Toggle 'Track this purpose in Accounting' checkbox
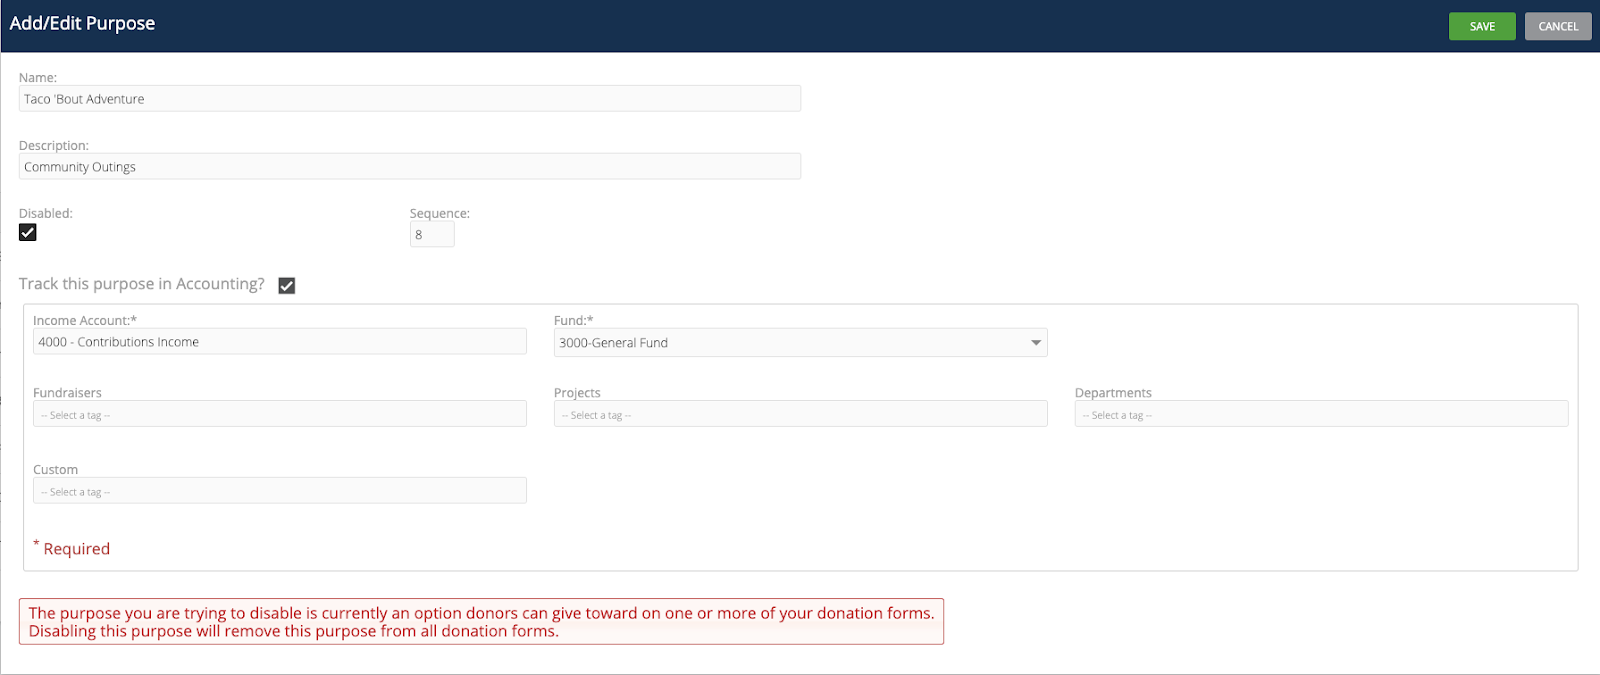 (x=287, y=285)
